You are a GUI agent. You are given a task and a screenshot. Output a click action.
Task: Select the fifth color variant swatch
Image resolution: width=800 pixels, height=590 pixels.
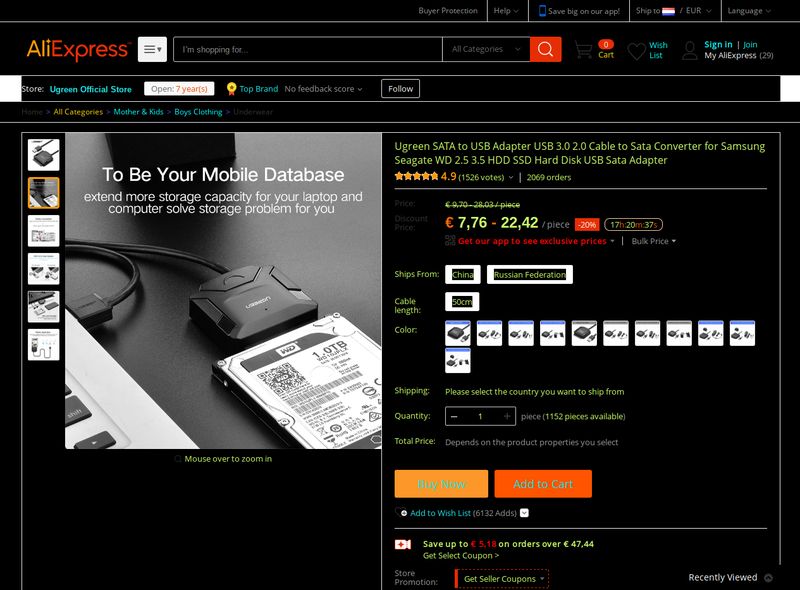pos(584,333)
